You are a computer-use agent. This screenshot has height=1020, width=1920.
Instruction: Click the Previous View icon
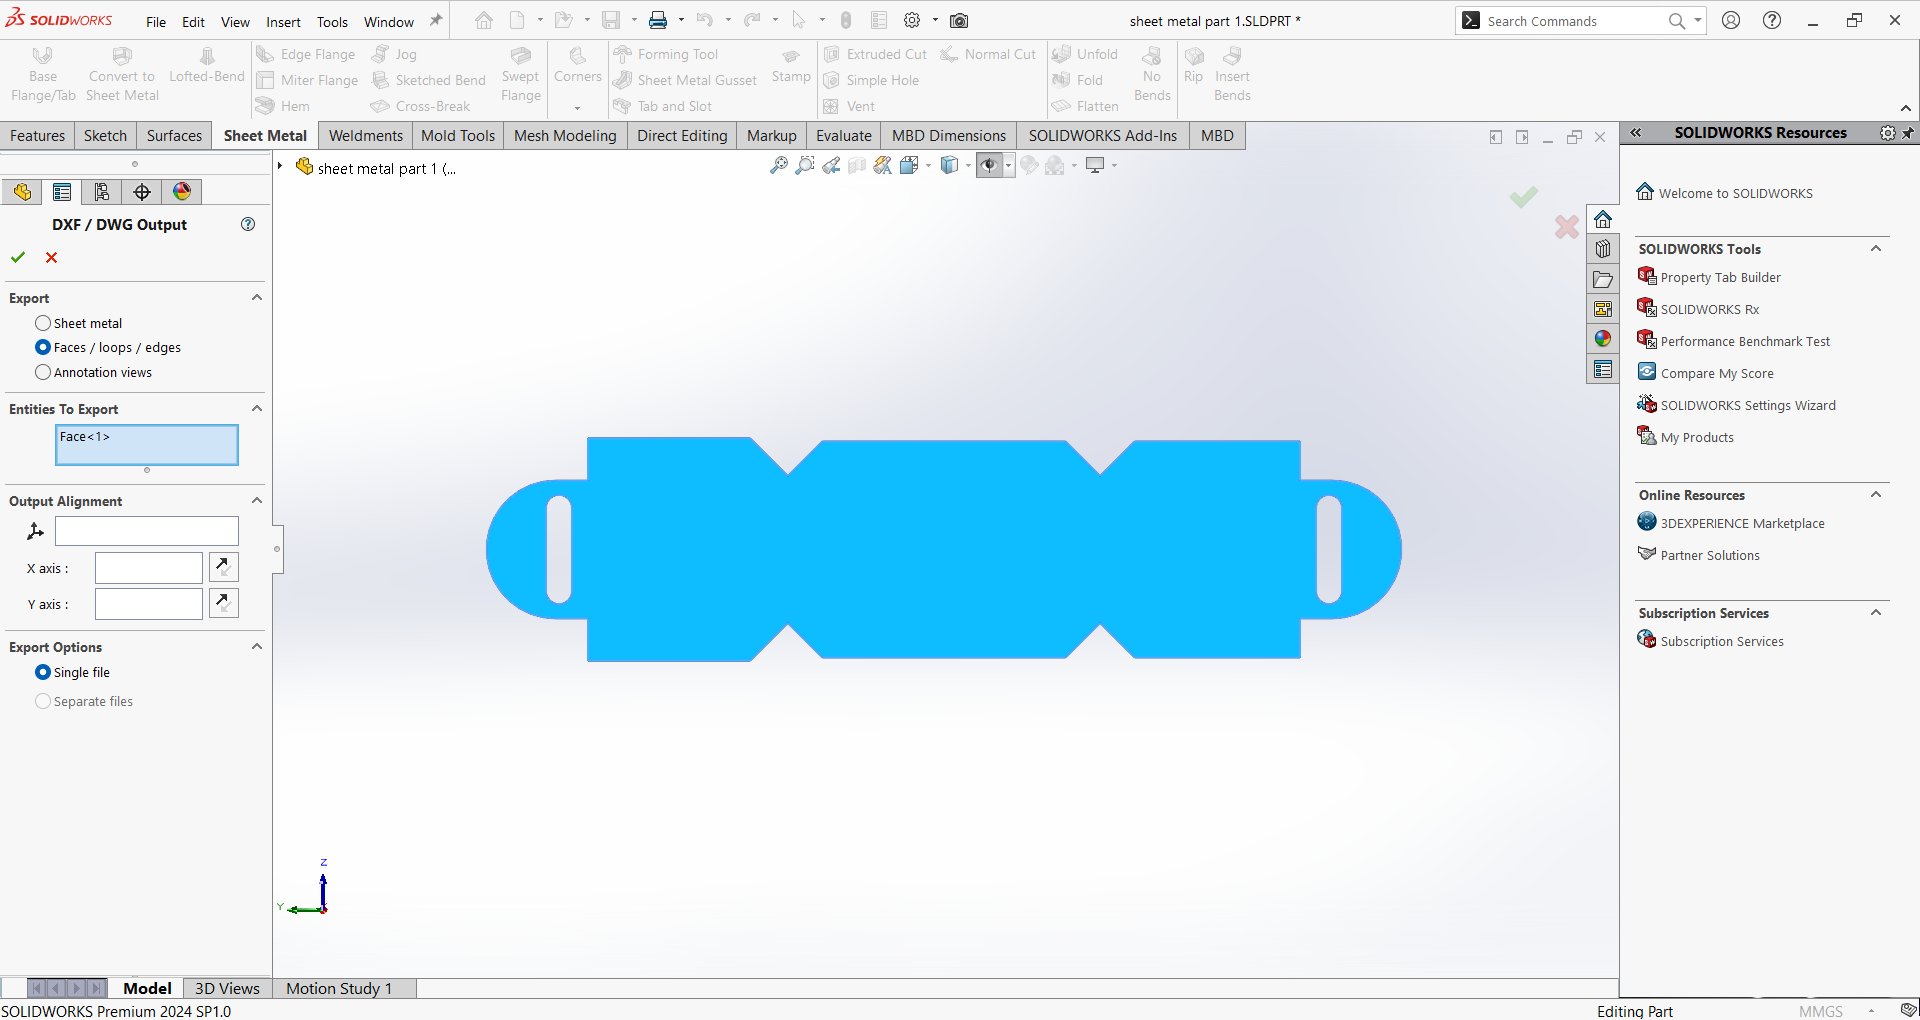(x=831, y=165)
